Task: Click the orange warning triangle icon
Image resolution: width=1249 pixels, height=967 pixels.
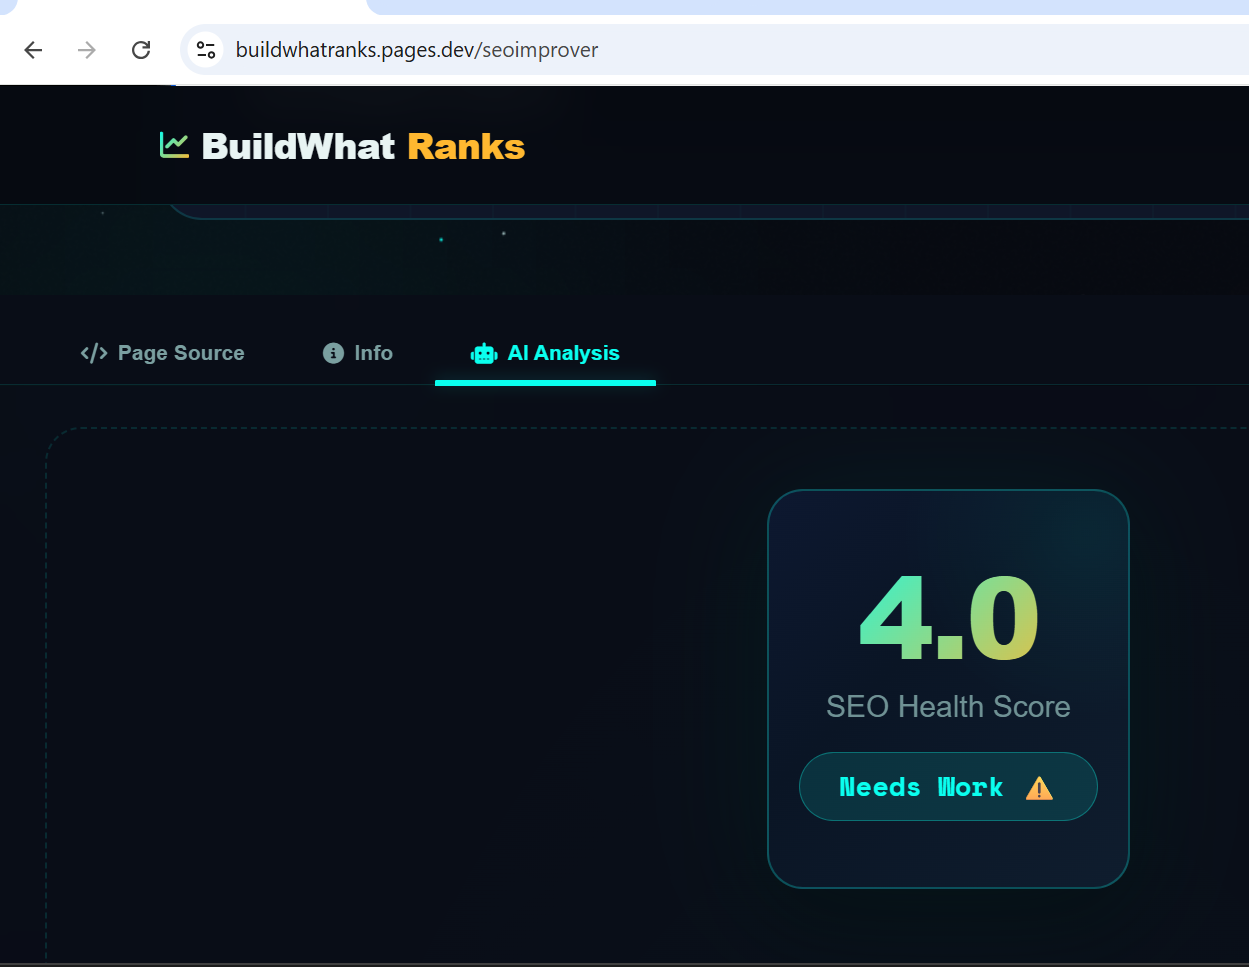Action: point(1039,788)
